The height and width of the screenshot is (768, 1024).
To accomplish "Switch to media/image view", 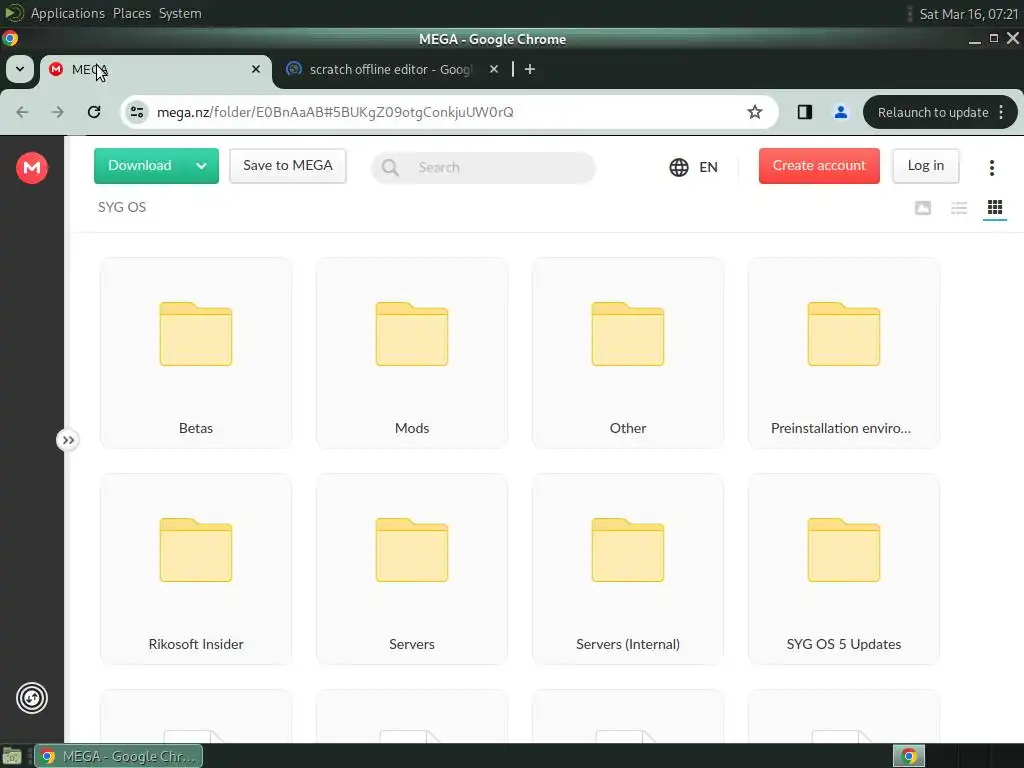I will (922, 208).
